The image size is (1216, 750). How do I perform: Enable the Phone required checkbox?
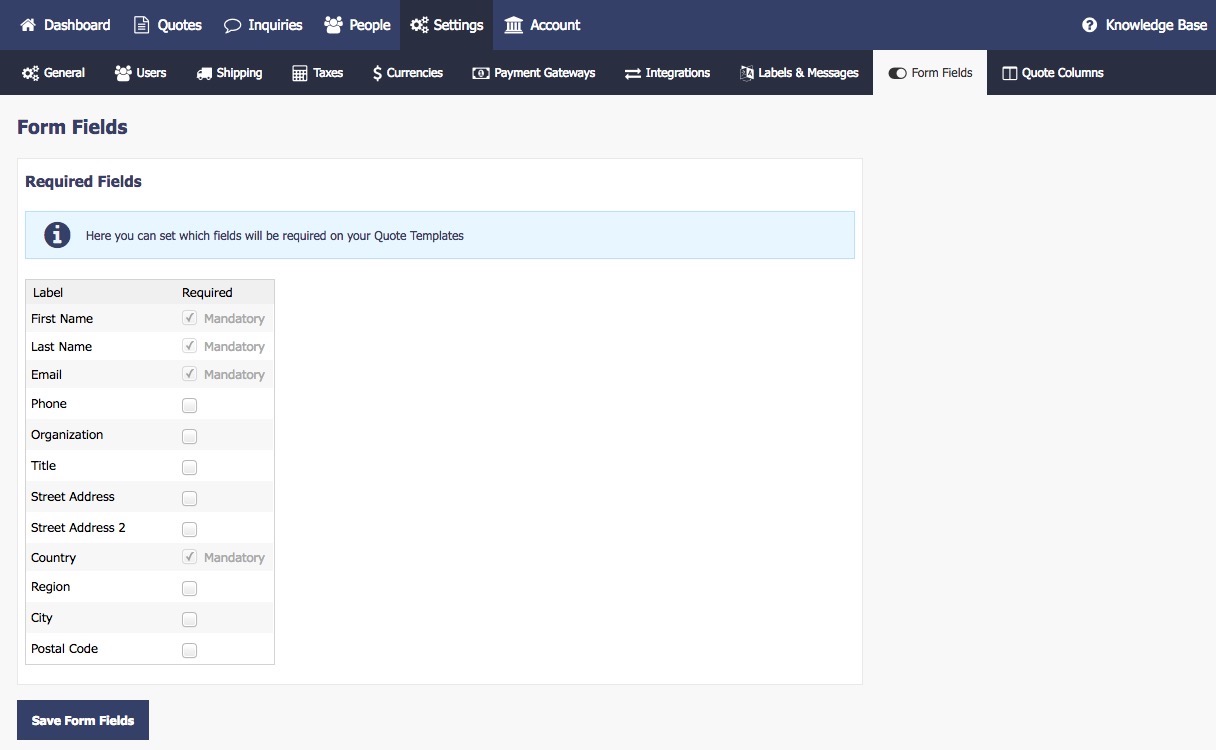click(x=190, y=405)
